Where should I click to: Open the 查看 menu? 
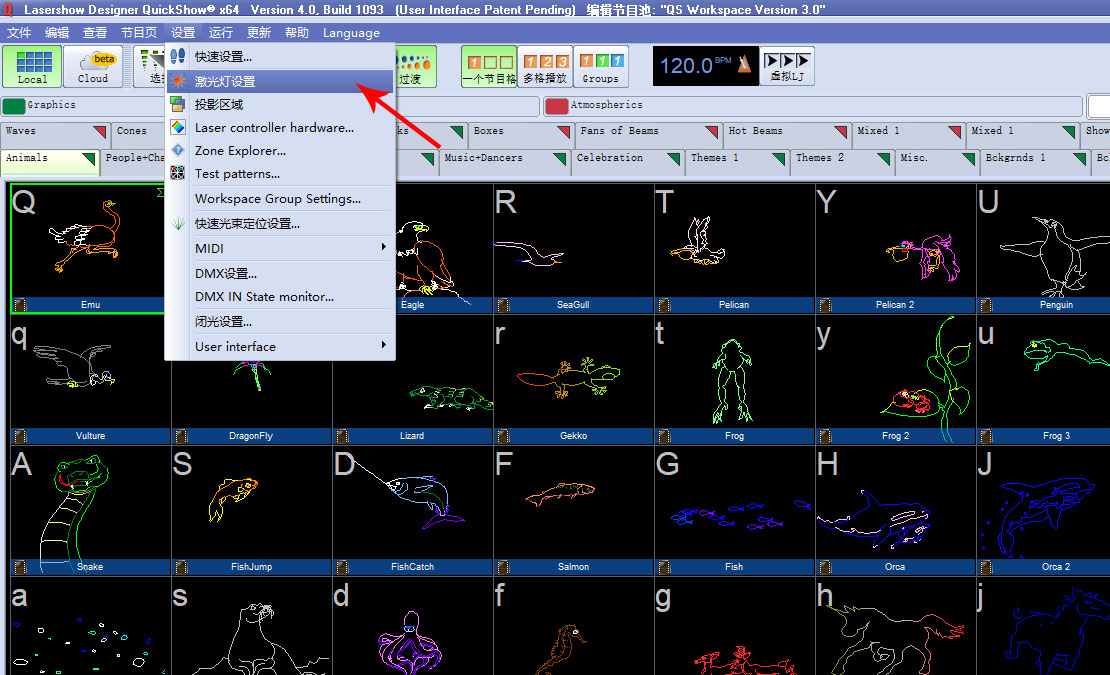(x=95, y=33)
